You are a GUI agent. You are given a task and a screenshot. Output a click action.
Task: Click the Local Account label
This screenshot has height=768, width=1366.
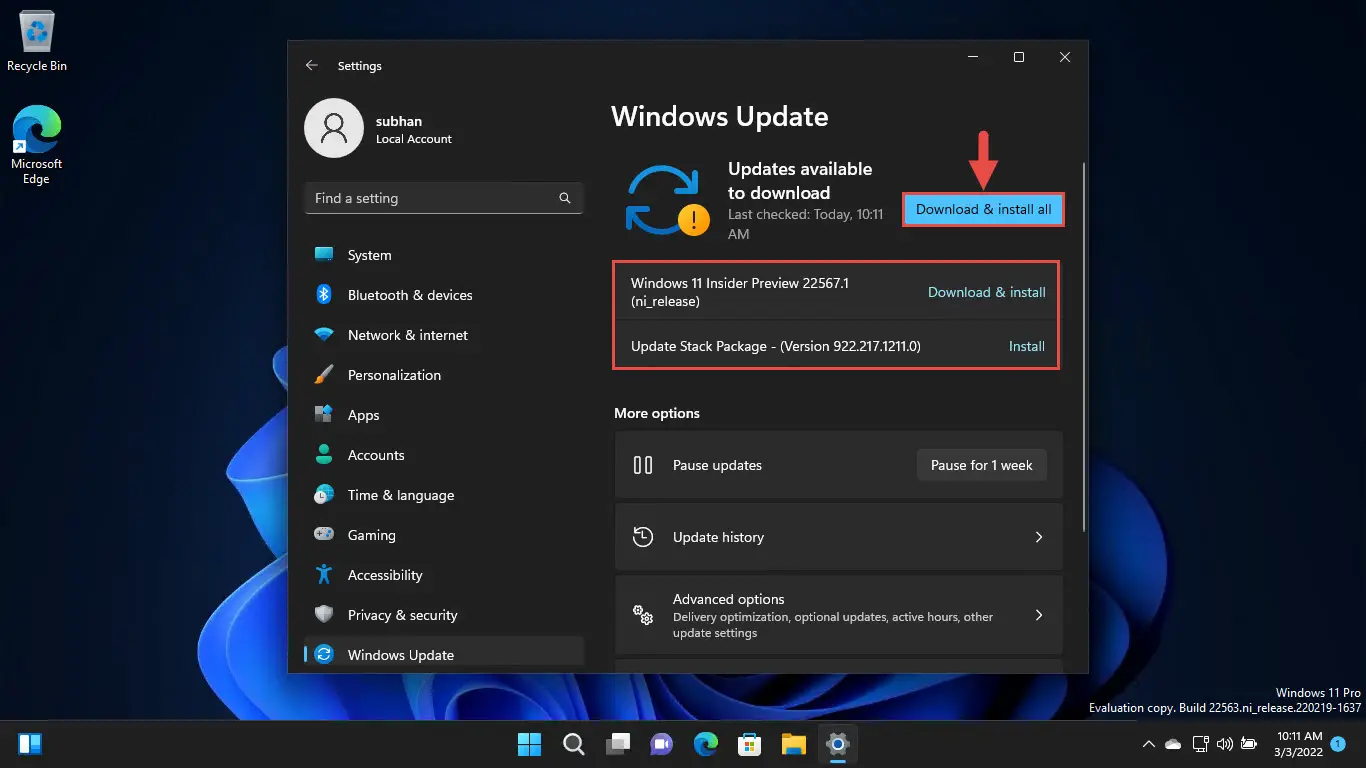coord(414,139)
